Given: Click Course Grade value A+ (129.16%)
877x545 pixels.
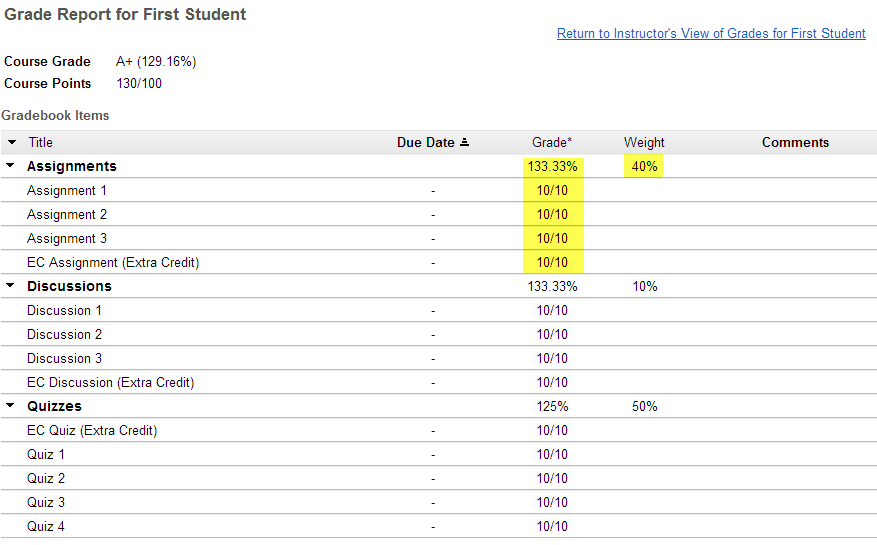Looking at the screenshot, I should pos(156,62).
